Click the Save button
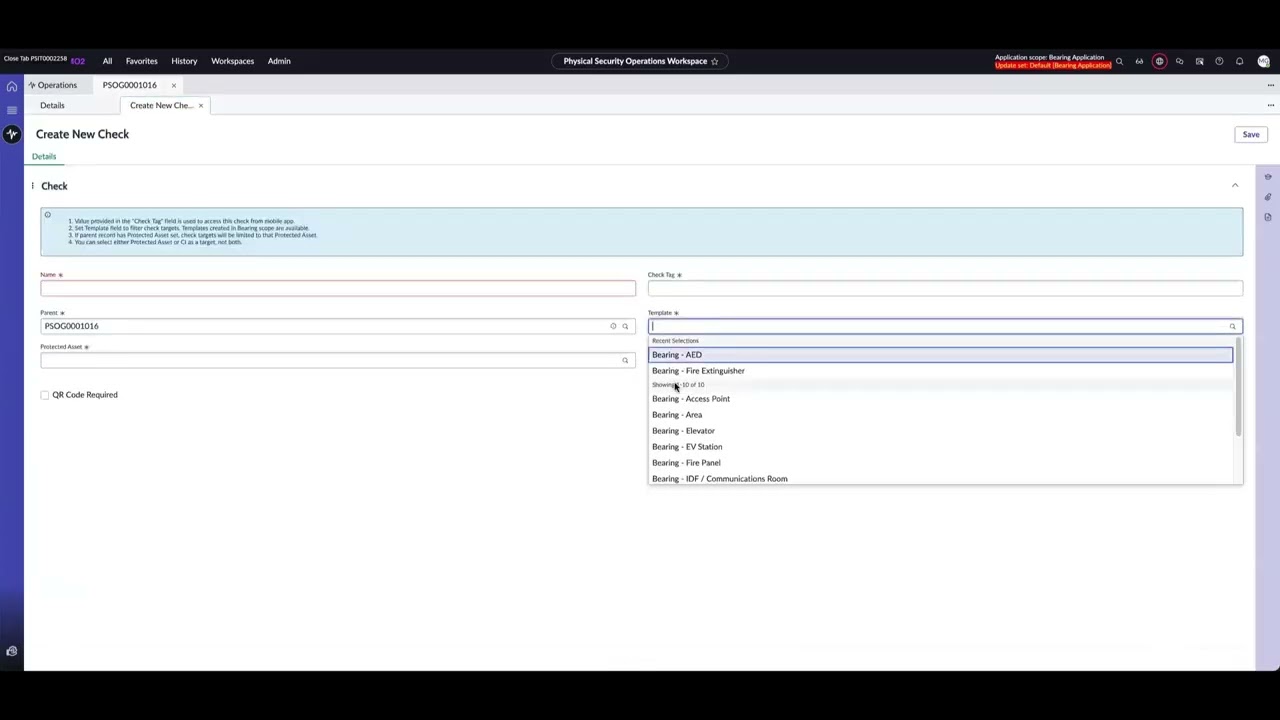1280x720 pixels. pos(1251,134)
